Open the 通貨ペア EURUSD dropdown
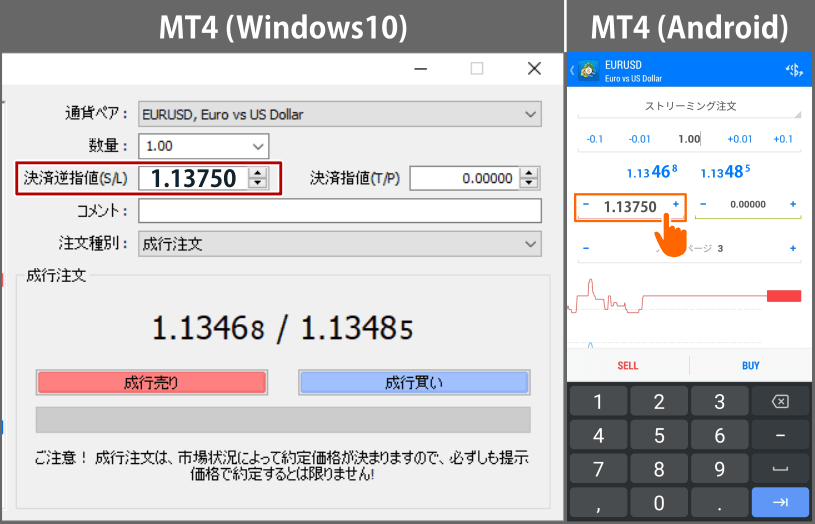 (x=339, y=114)
